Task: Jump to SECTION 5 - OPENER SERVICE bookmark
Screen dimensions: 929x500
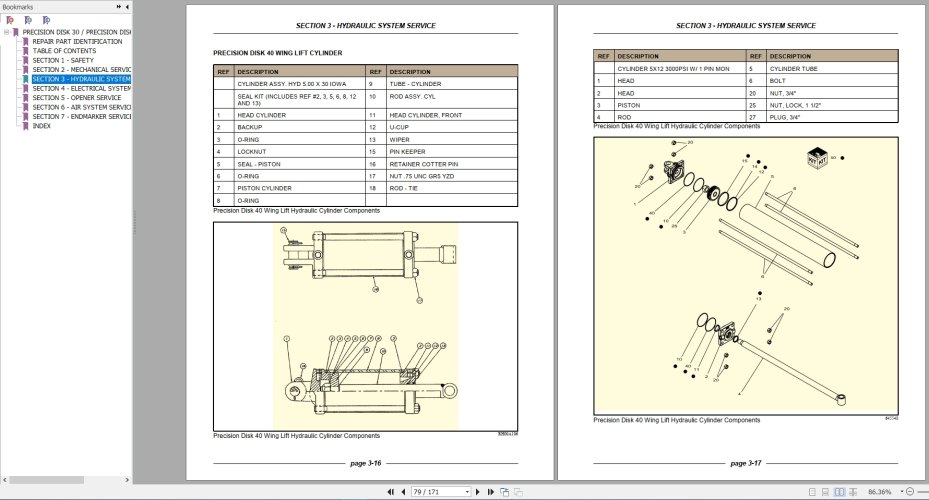Action: (76, 98)
